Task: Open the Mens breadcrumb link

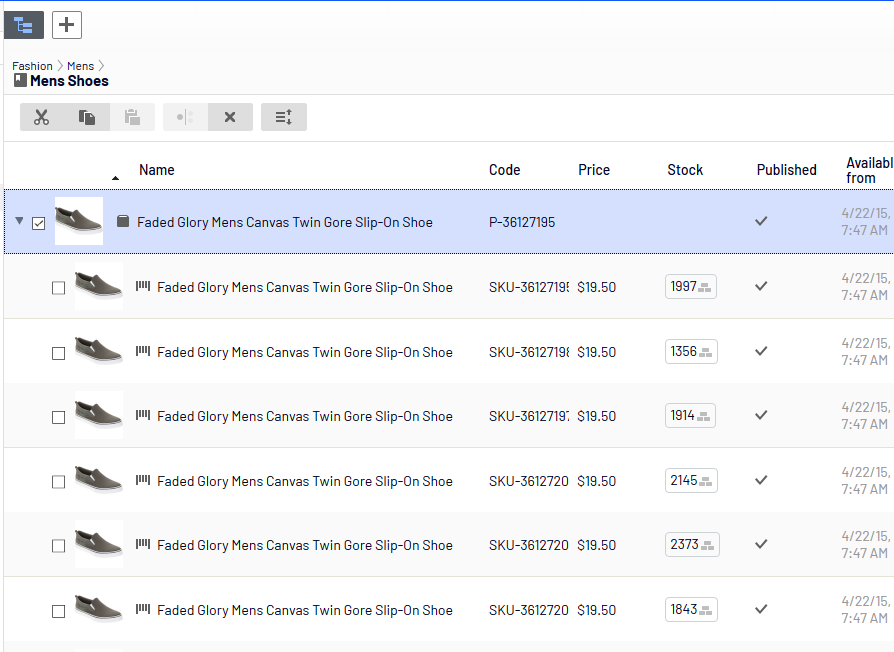Action: pyautogui.click(x=80, y=66)
